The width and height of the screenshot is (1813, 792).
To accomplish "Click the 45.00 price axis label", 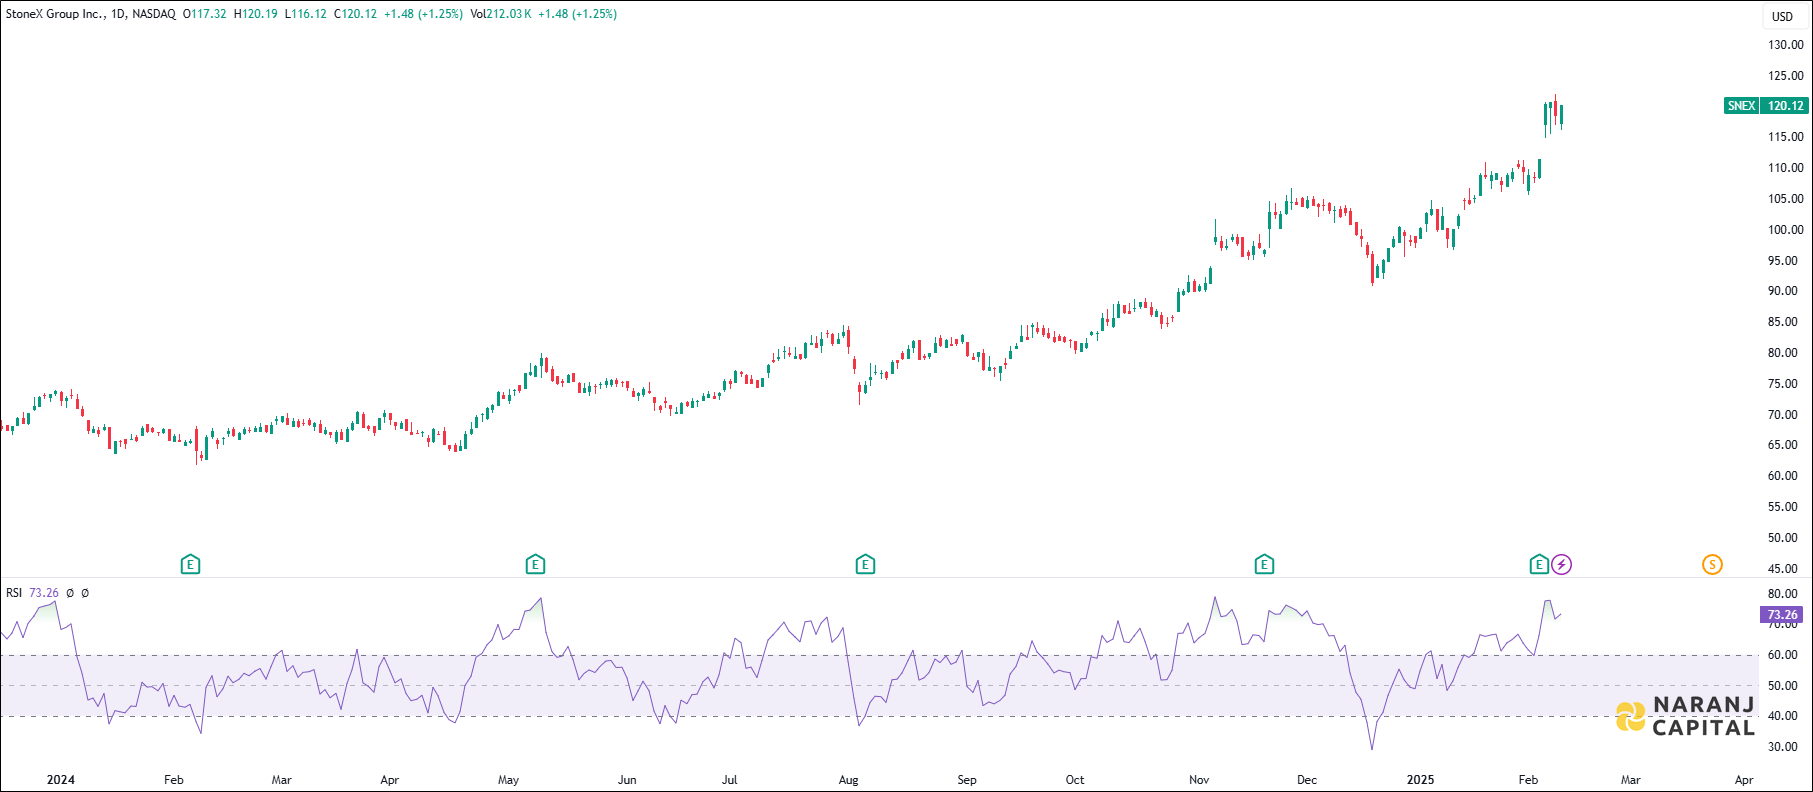I will pyautogui.click(x=1783, y=569).
